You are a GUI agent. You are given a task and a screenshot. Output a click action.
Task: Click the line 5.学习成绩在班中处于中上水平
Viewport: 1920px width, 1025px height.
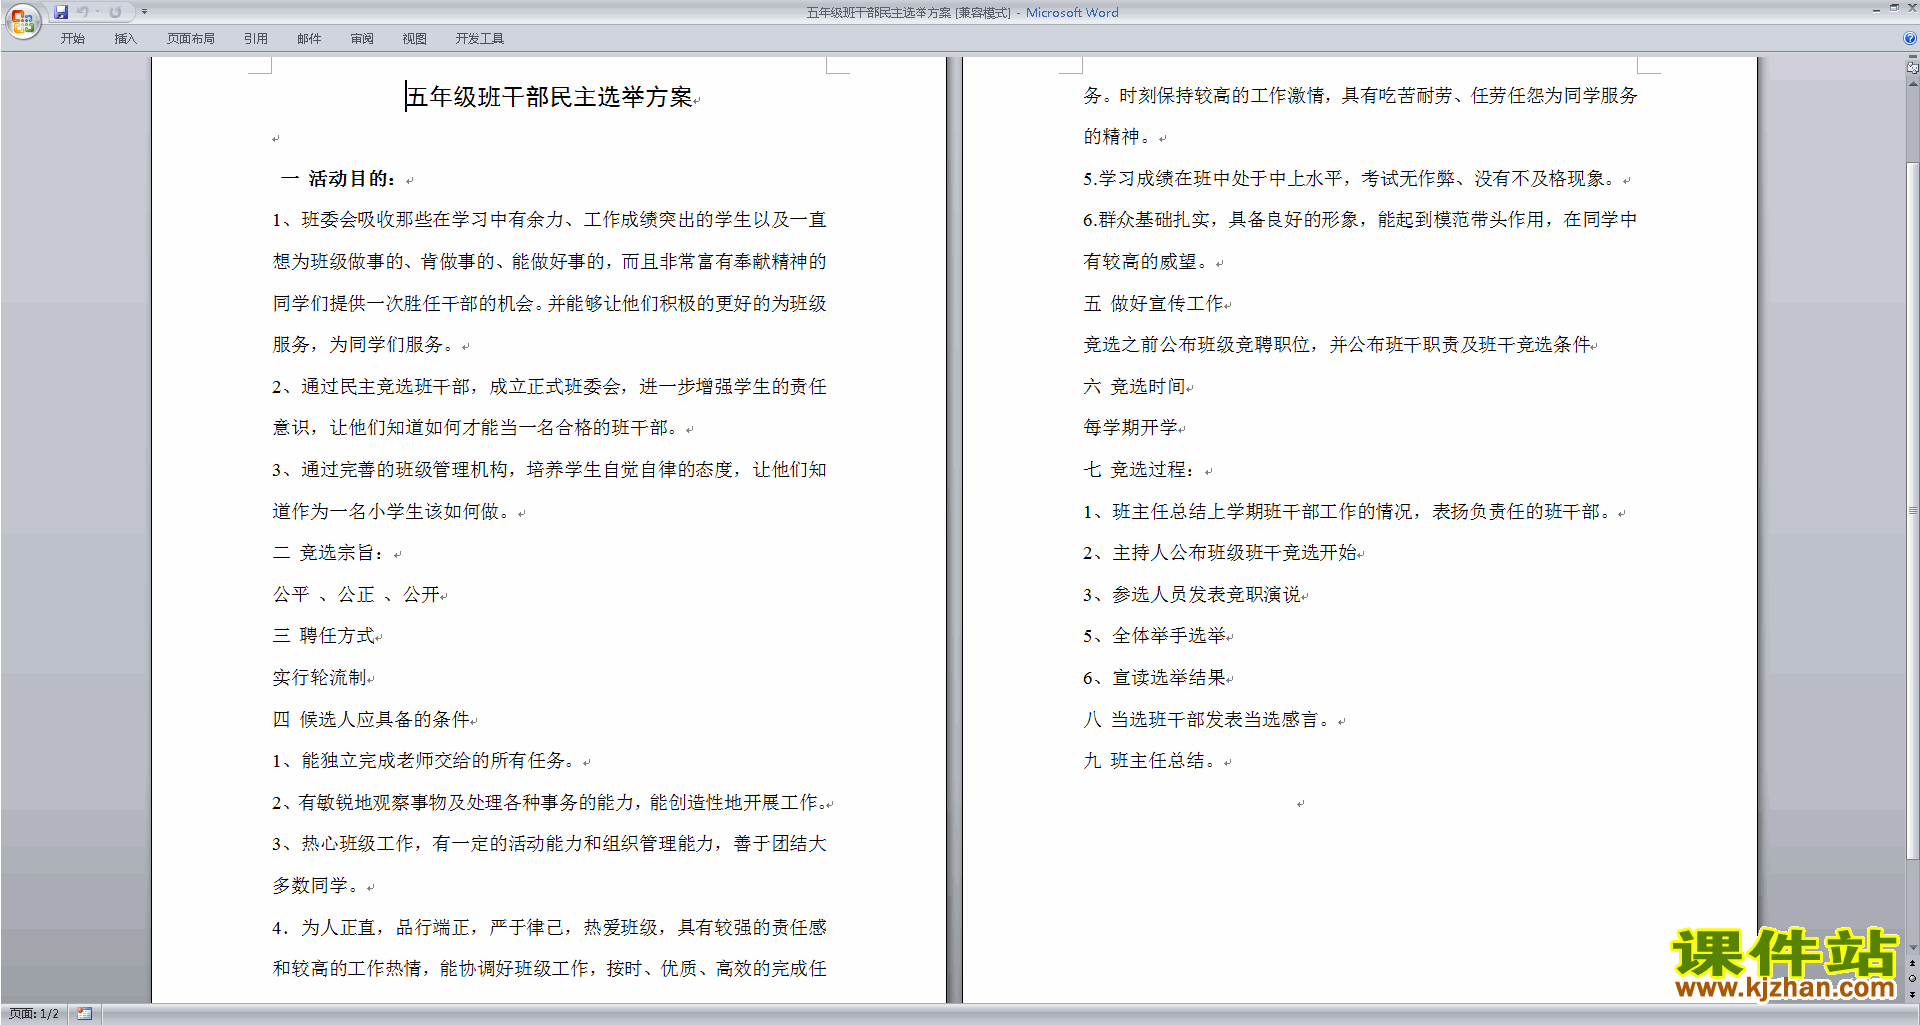(1350, 179)
